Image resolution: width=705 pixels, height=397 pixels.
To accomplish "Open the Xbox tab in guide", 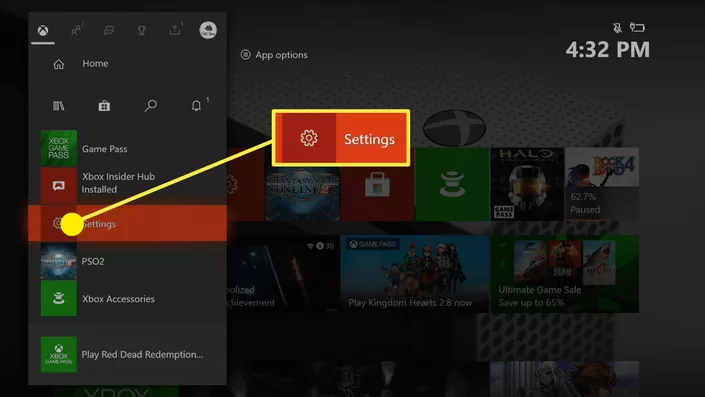I will point(43,31).
